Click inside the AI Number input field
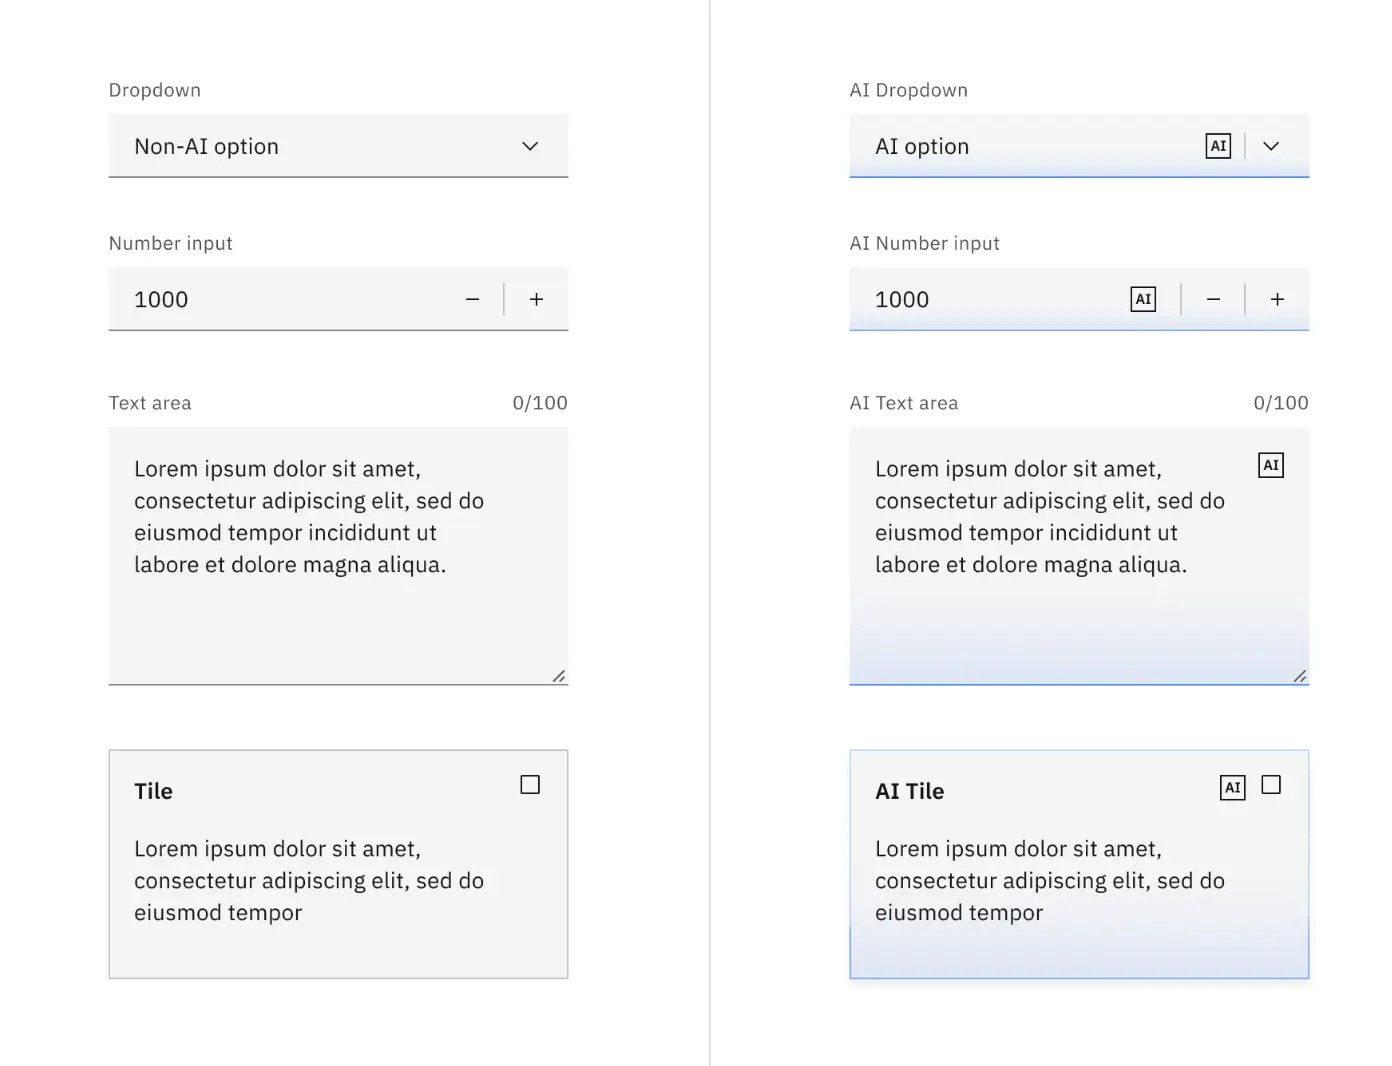The image size is (1392, 1066). coord(990,299)
